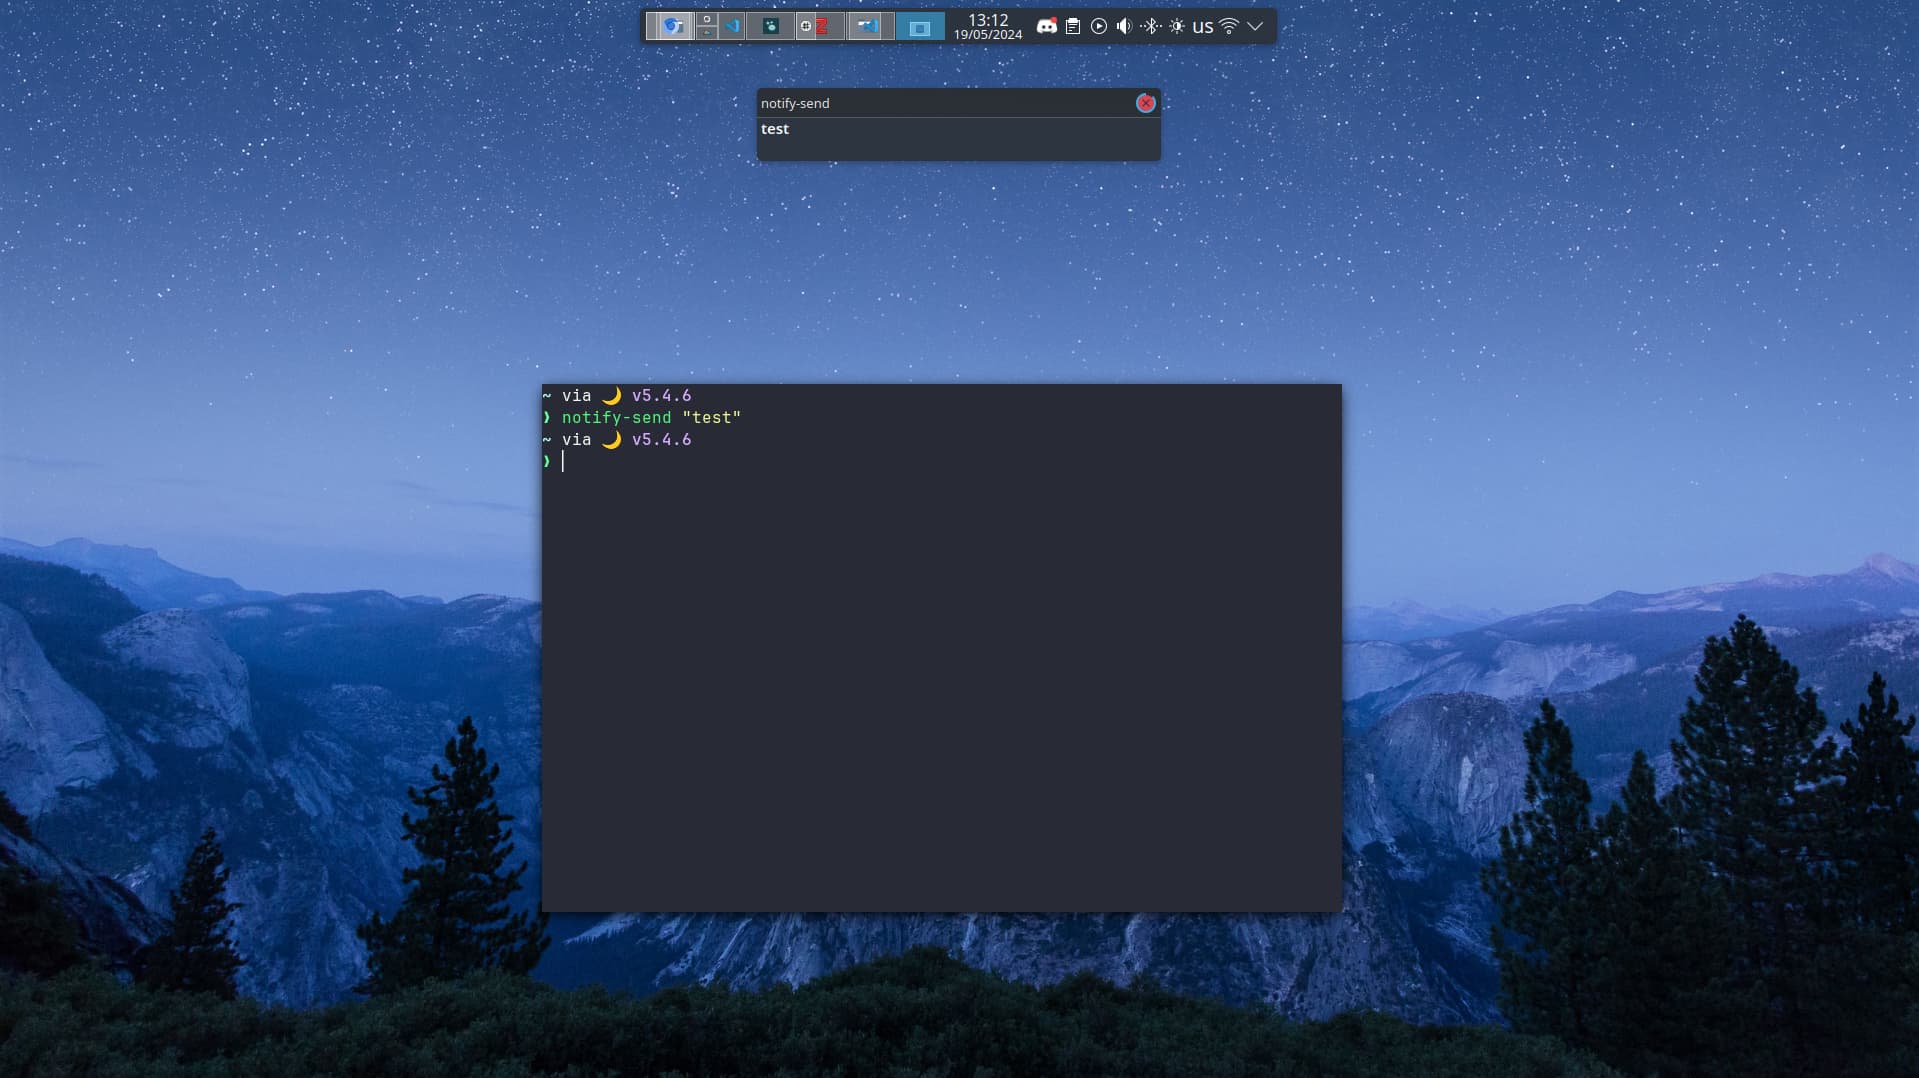Mute audio using the speaker tray icon
Viewport: 1919px width, 1078px height.
point(1124,26)
